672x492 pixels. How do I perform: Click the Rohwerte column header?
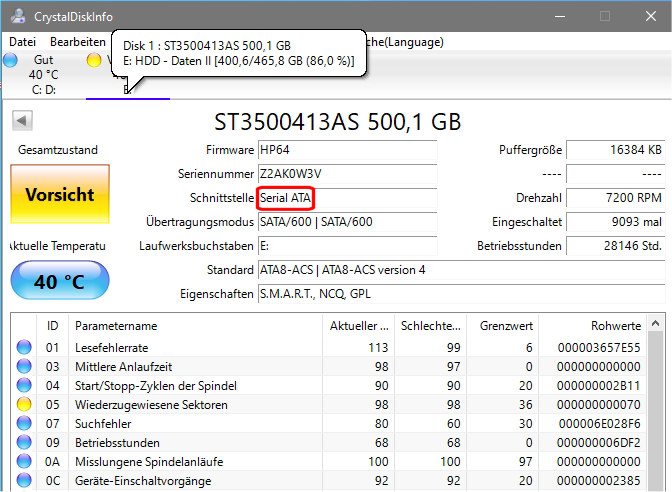pyautogui.click(x=592, y=326)
